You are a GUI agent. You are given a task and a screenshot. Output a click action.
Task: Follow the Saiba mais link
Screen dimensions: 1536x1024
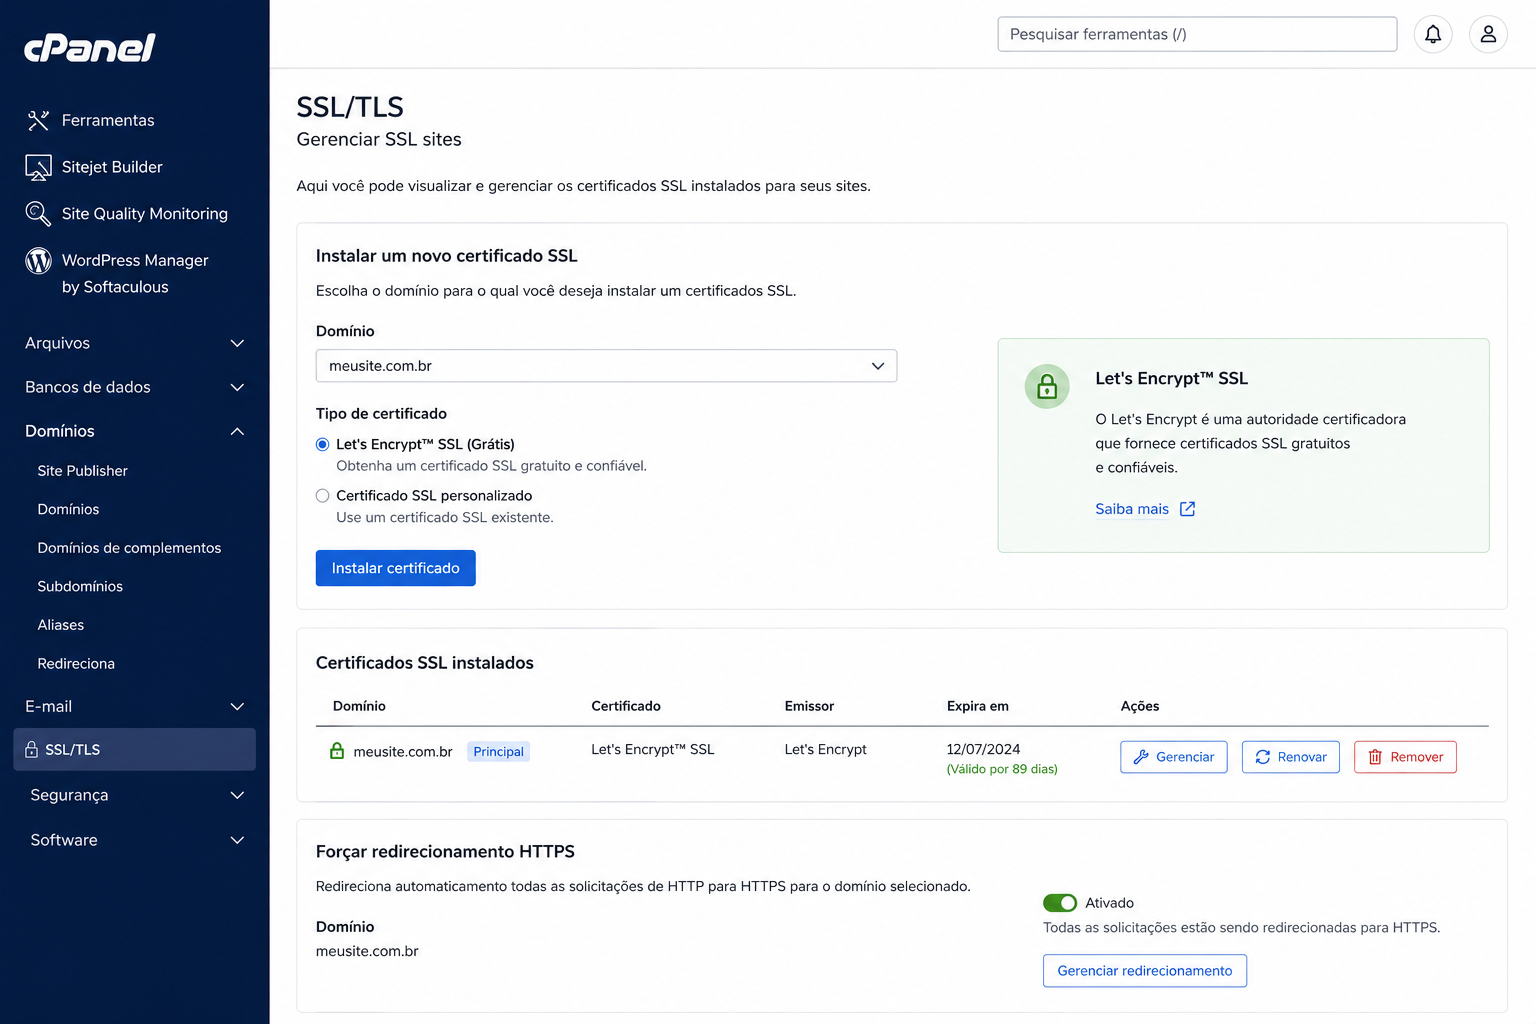1132,509
